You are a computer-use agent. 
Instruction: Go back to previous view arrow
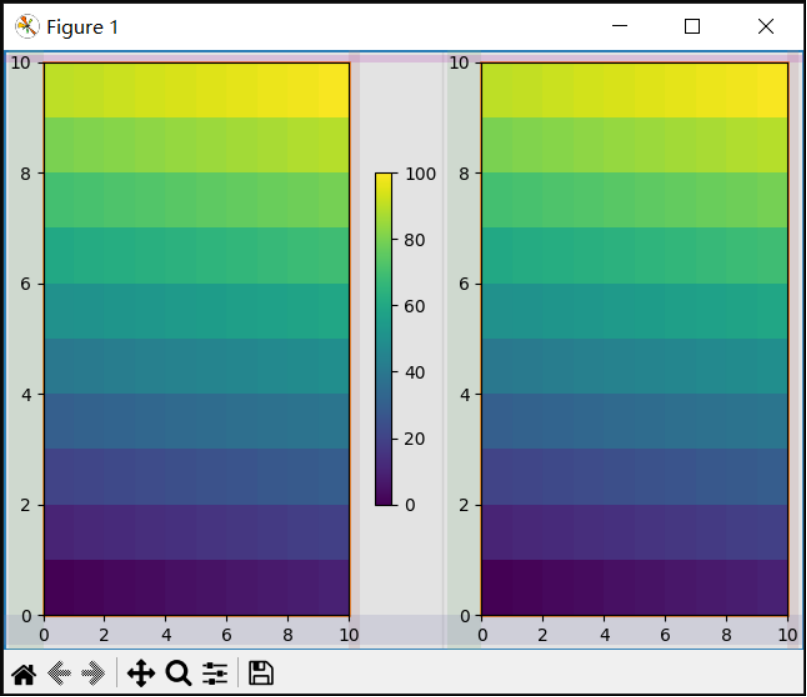tap(59, 673)
